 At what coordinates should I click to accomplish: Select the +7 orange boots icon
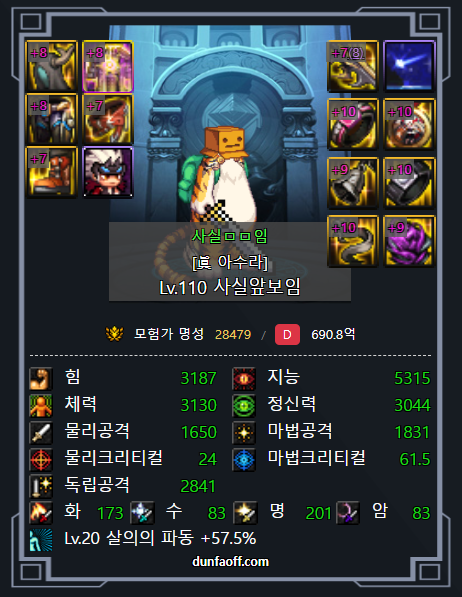51,172
